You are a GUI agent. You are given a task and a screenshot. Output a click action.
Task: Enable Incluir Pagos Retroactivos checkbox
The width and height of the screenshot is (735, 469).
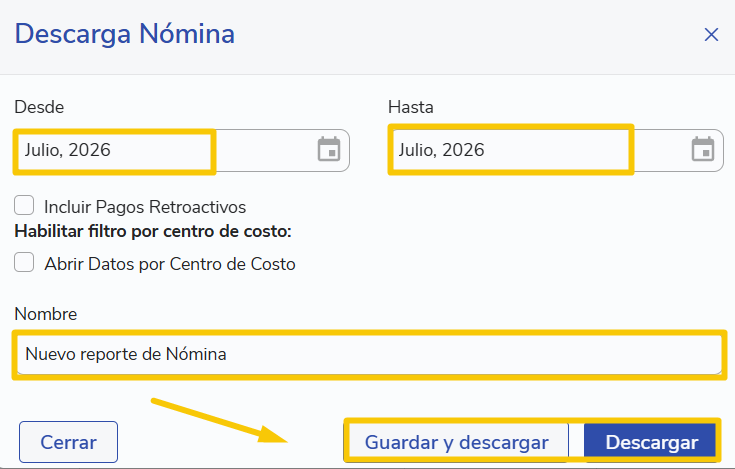point(24,205)
